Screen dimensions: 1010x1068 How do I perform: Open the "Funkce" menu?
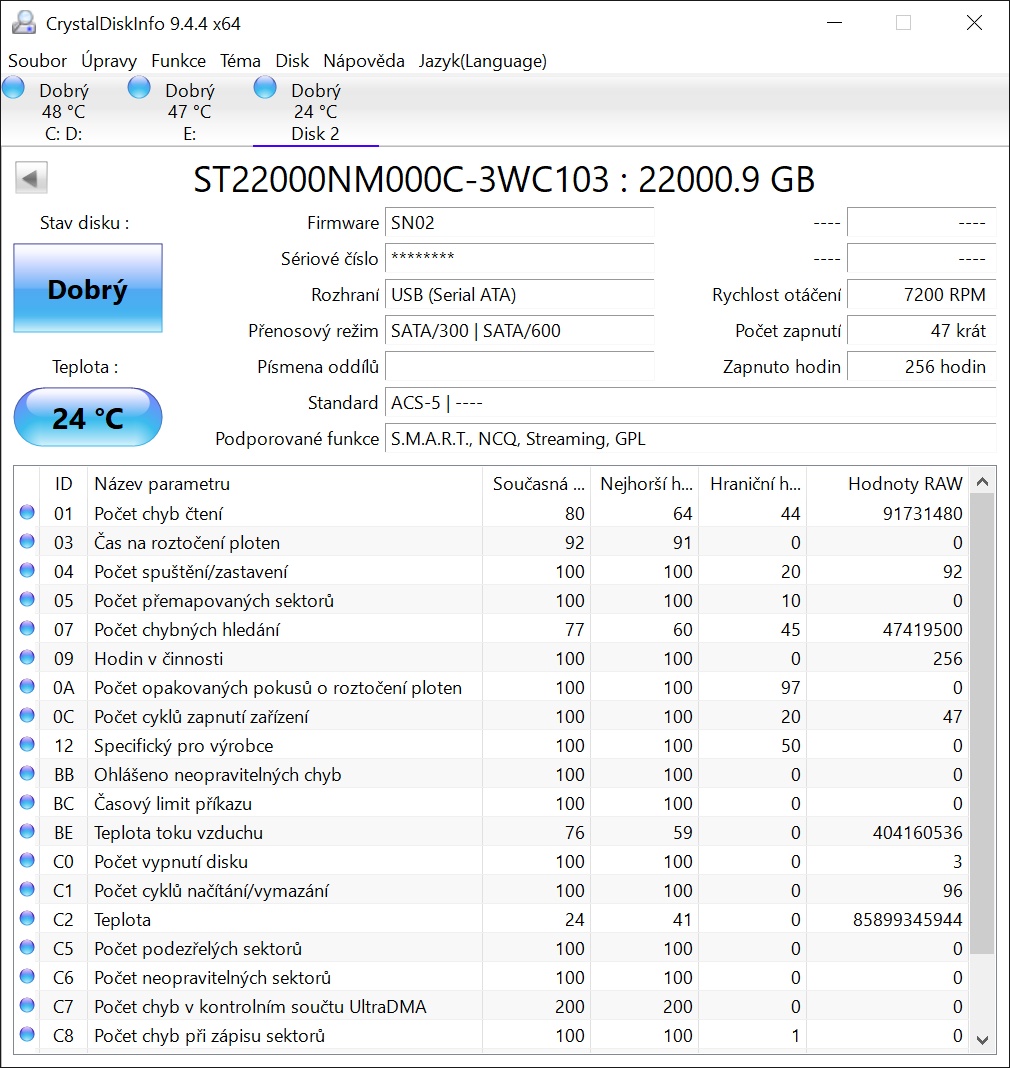pos(178,61)
